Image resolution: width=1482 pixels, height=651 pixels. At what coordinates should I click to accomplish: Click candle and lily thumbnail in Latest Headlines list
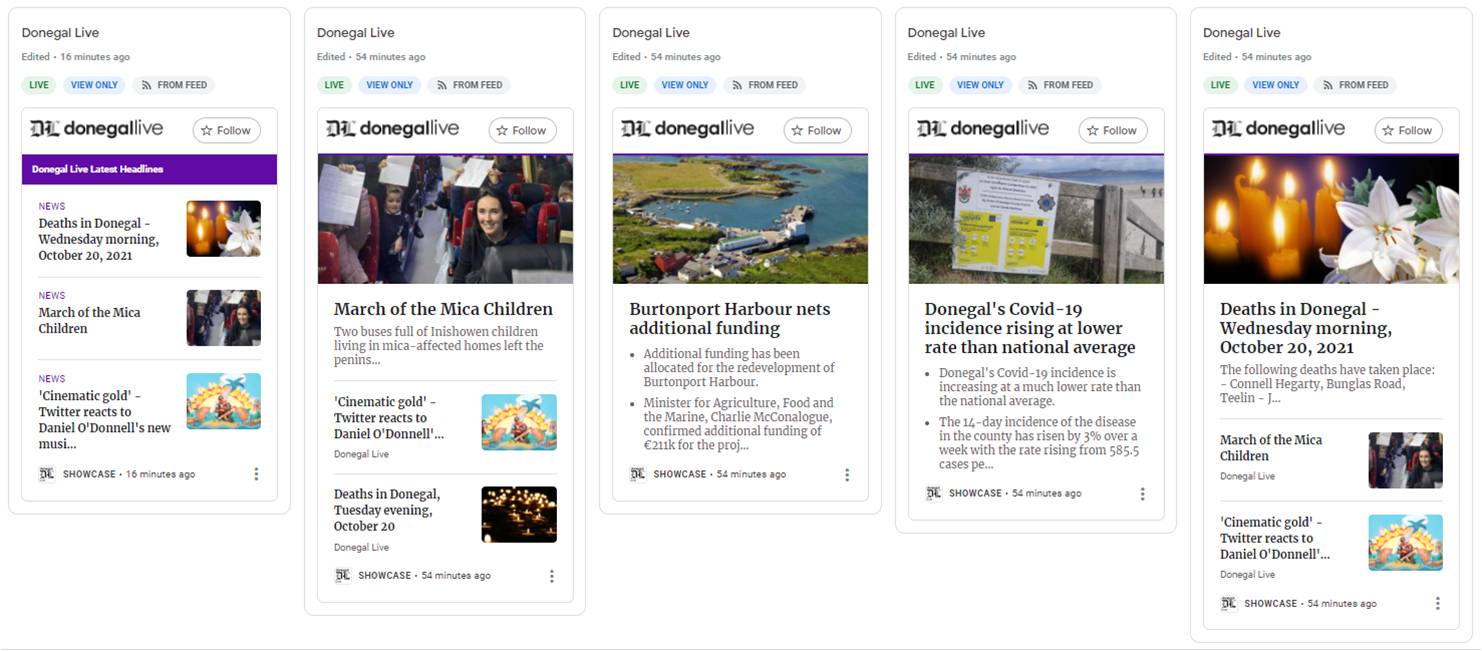coord(224,229)
